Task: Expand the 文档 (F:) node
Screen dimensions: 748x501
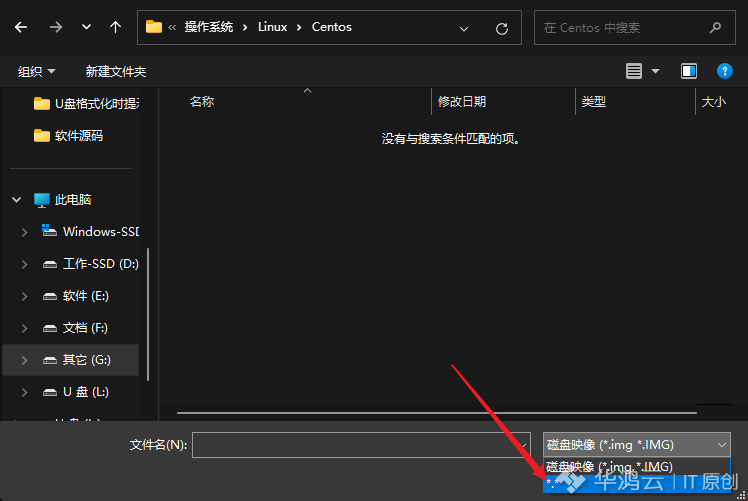Action: (x=24, y=328)
